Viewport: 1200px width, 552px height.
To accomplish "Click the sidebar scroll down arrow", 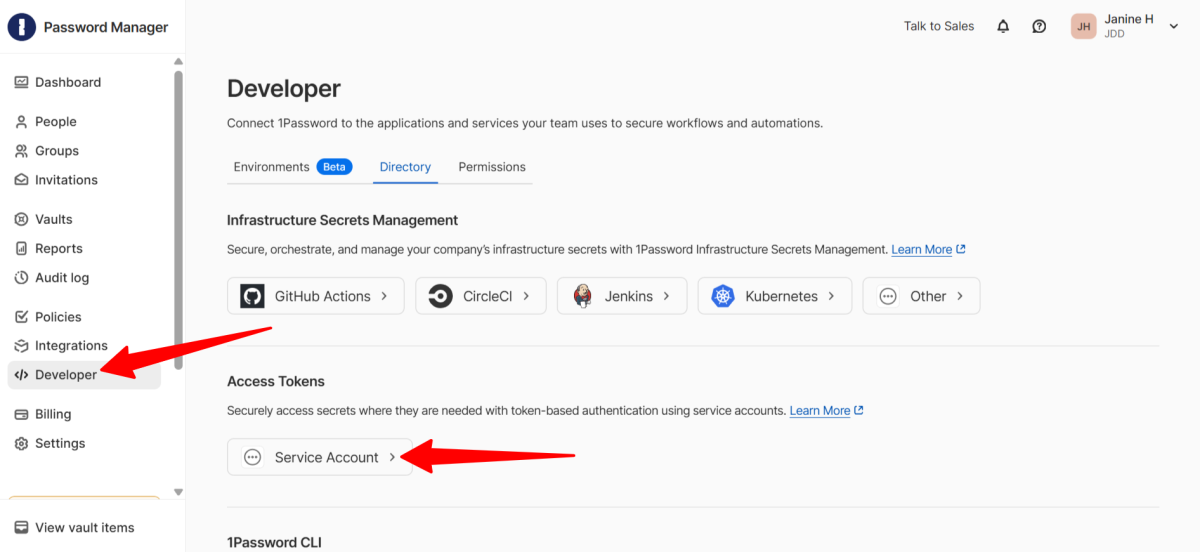I will (178, 492).
